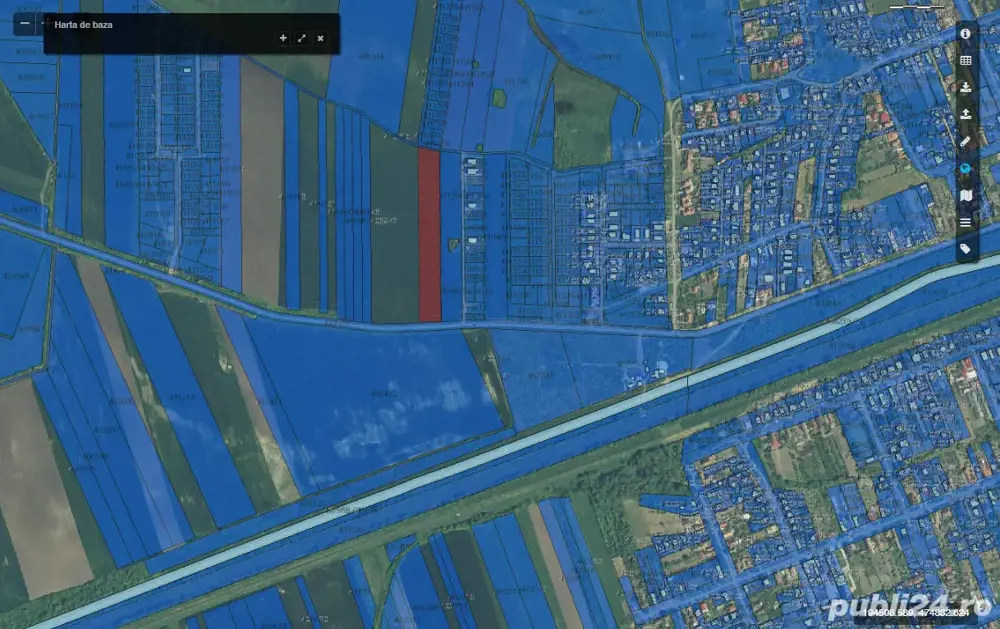Select the ruler measure tool

pyautogui.click(x=966, y=141)
